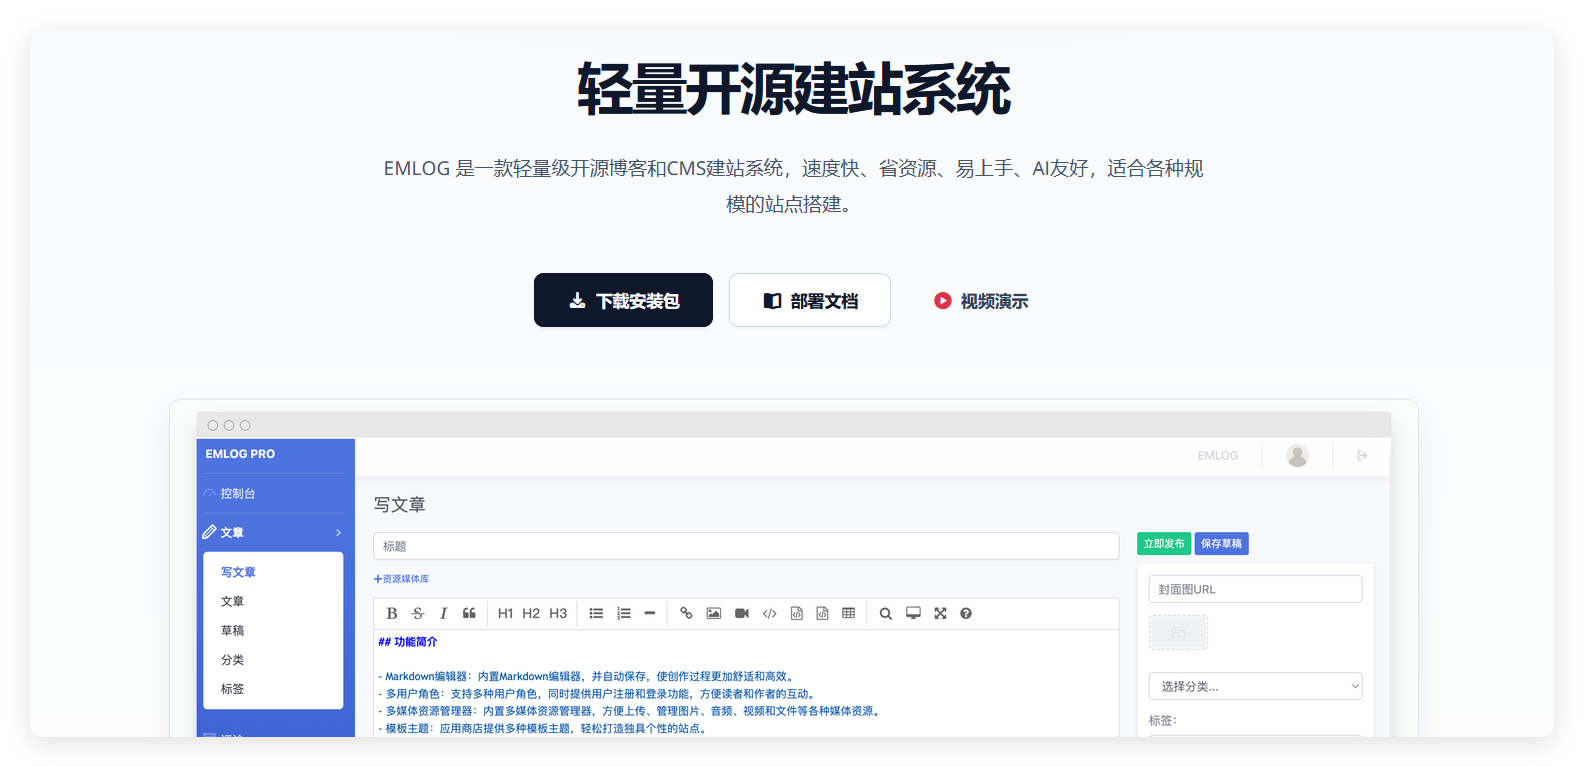Select 写文章 in the sidebar submenu

click(x=238, y=572)
